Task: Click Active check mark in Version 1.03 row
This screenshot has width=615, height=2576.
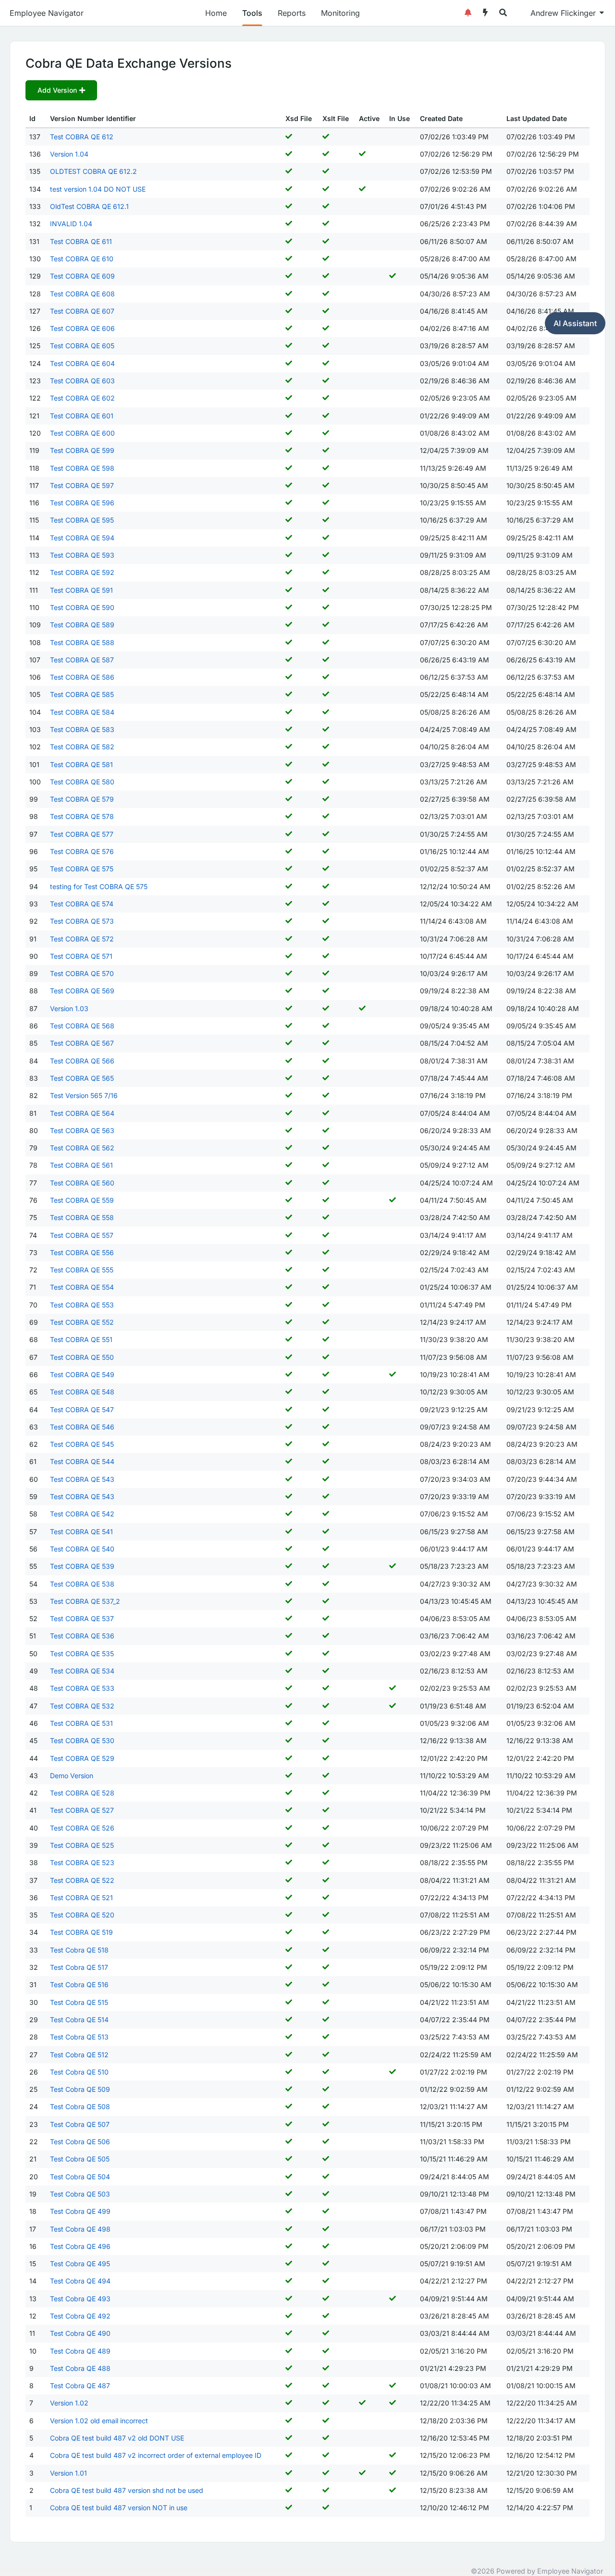Action: click(x=362, y=1008)
